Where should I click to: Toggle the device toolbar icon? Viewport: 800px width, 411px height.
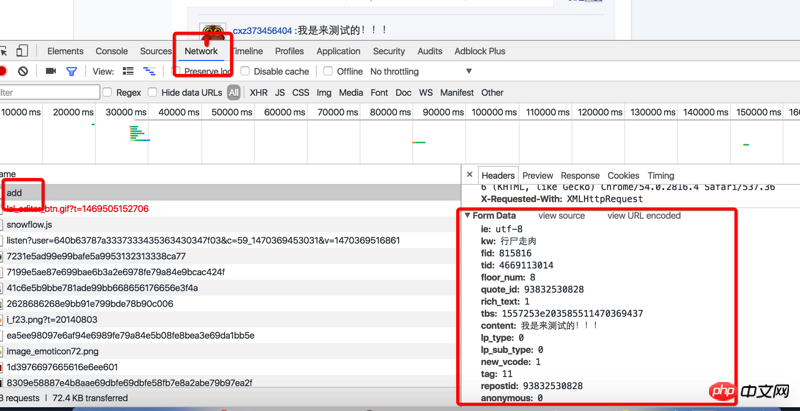[x=22, y=51]
